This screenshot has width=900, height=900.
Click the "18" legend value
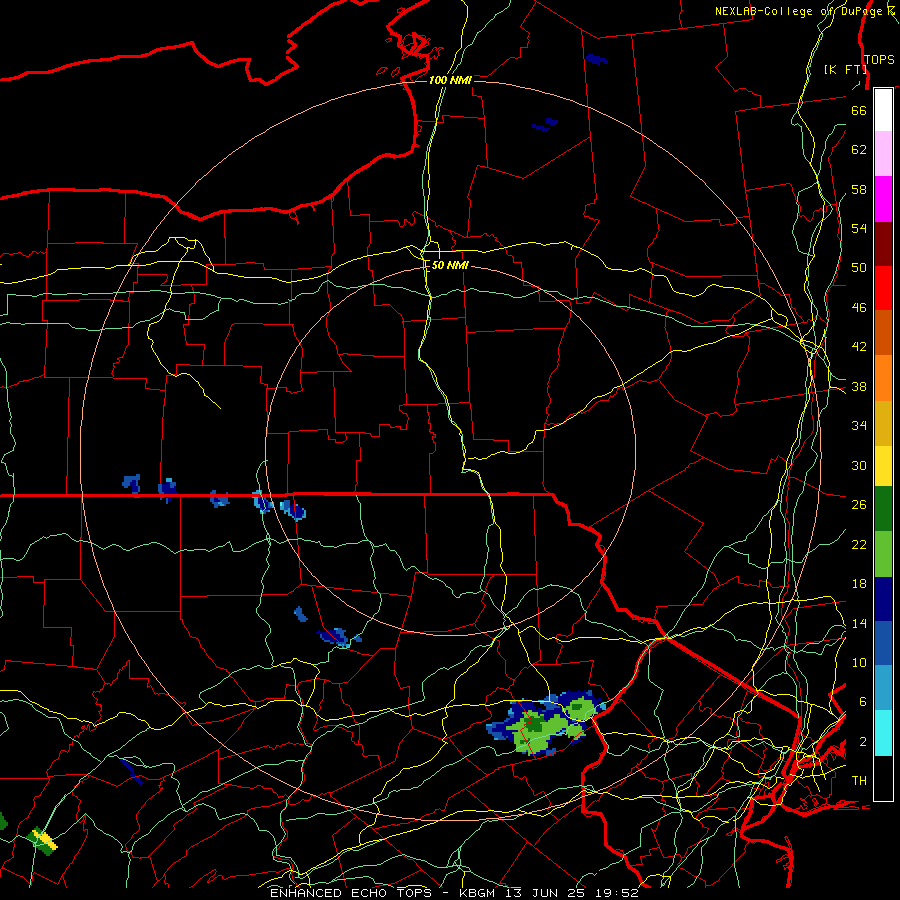(859, 584)
